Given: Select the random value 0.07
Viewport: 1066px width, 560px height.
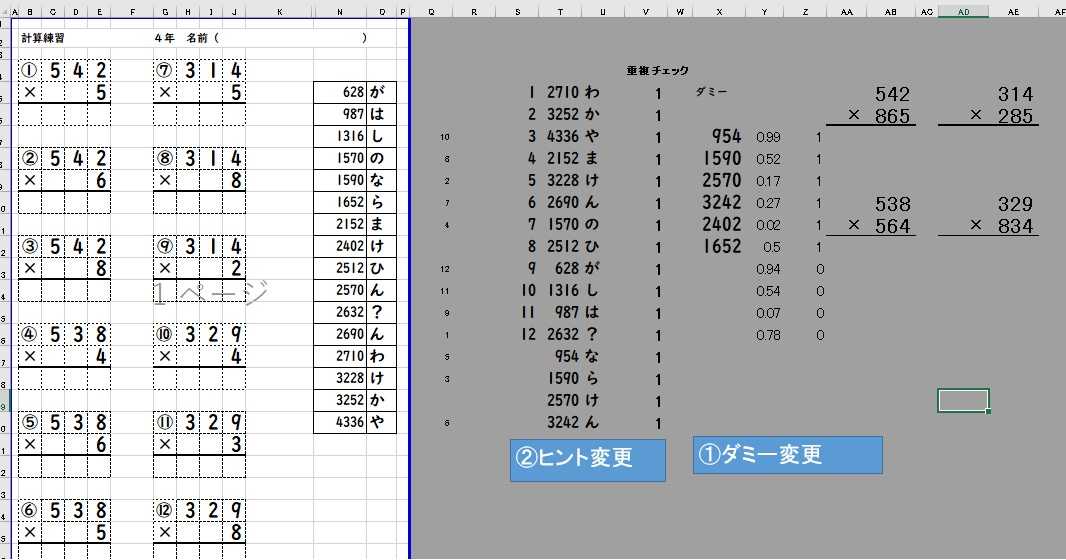Looking at the screenshot, I should 768,313.
